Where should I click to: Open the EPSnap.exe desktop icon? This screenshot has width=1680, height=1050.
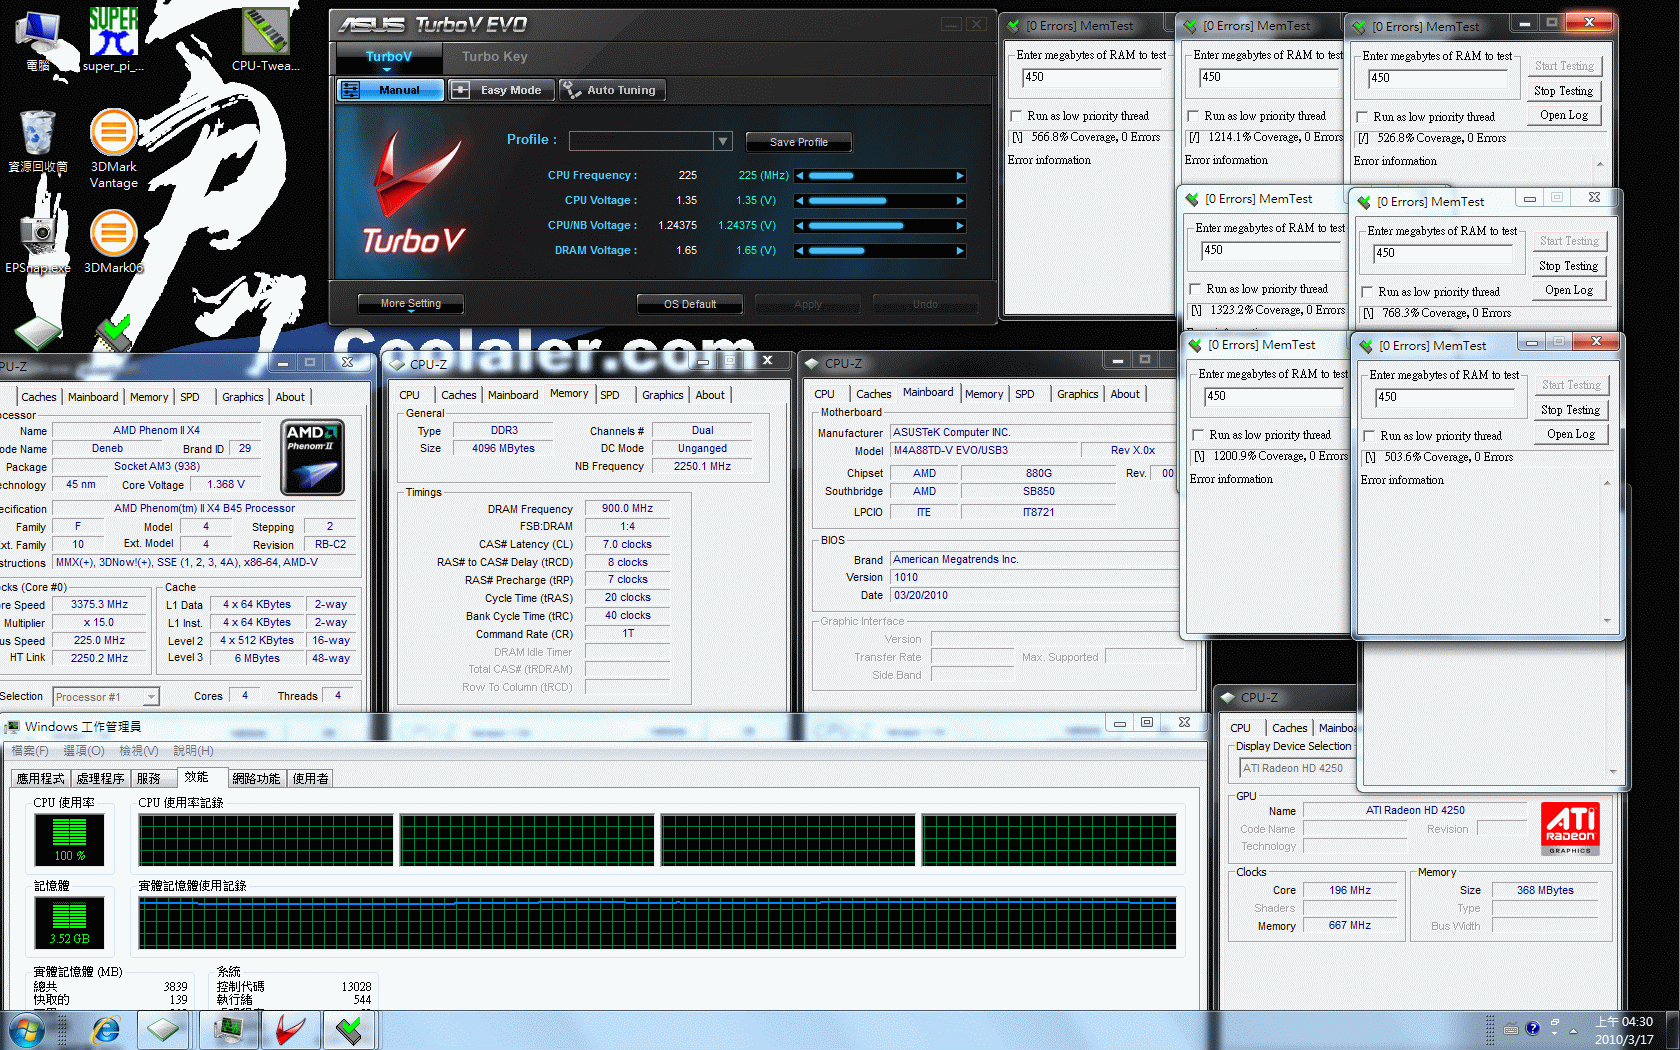[x=38, y=242]
